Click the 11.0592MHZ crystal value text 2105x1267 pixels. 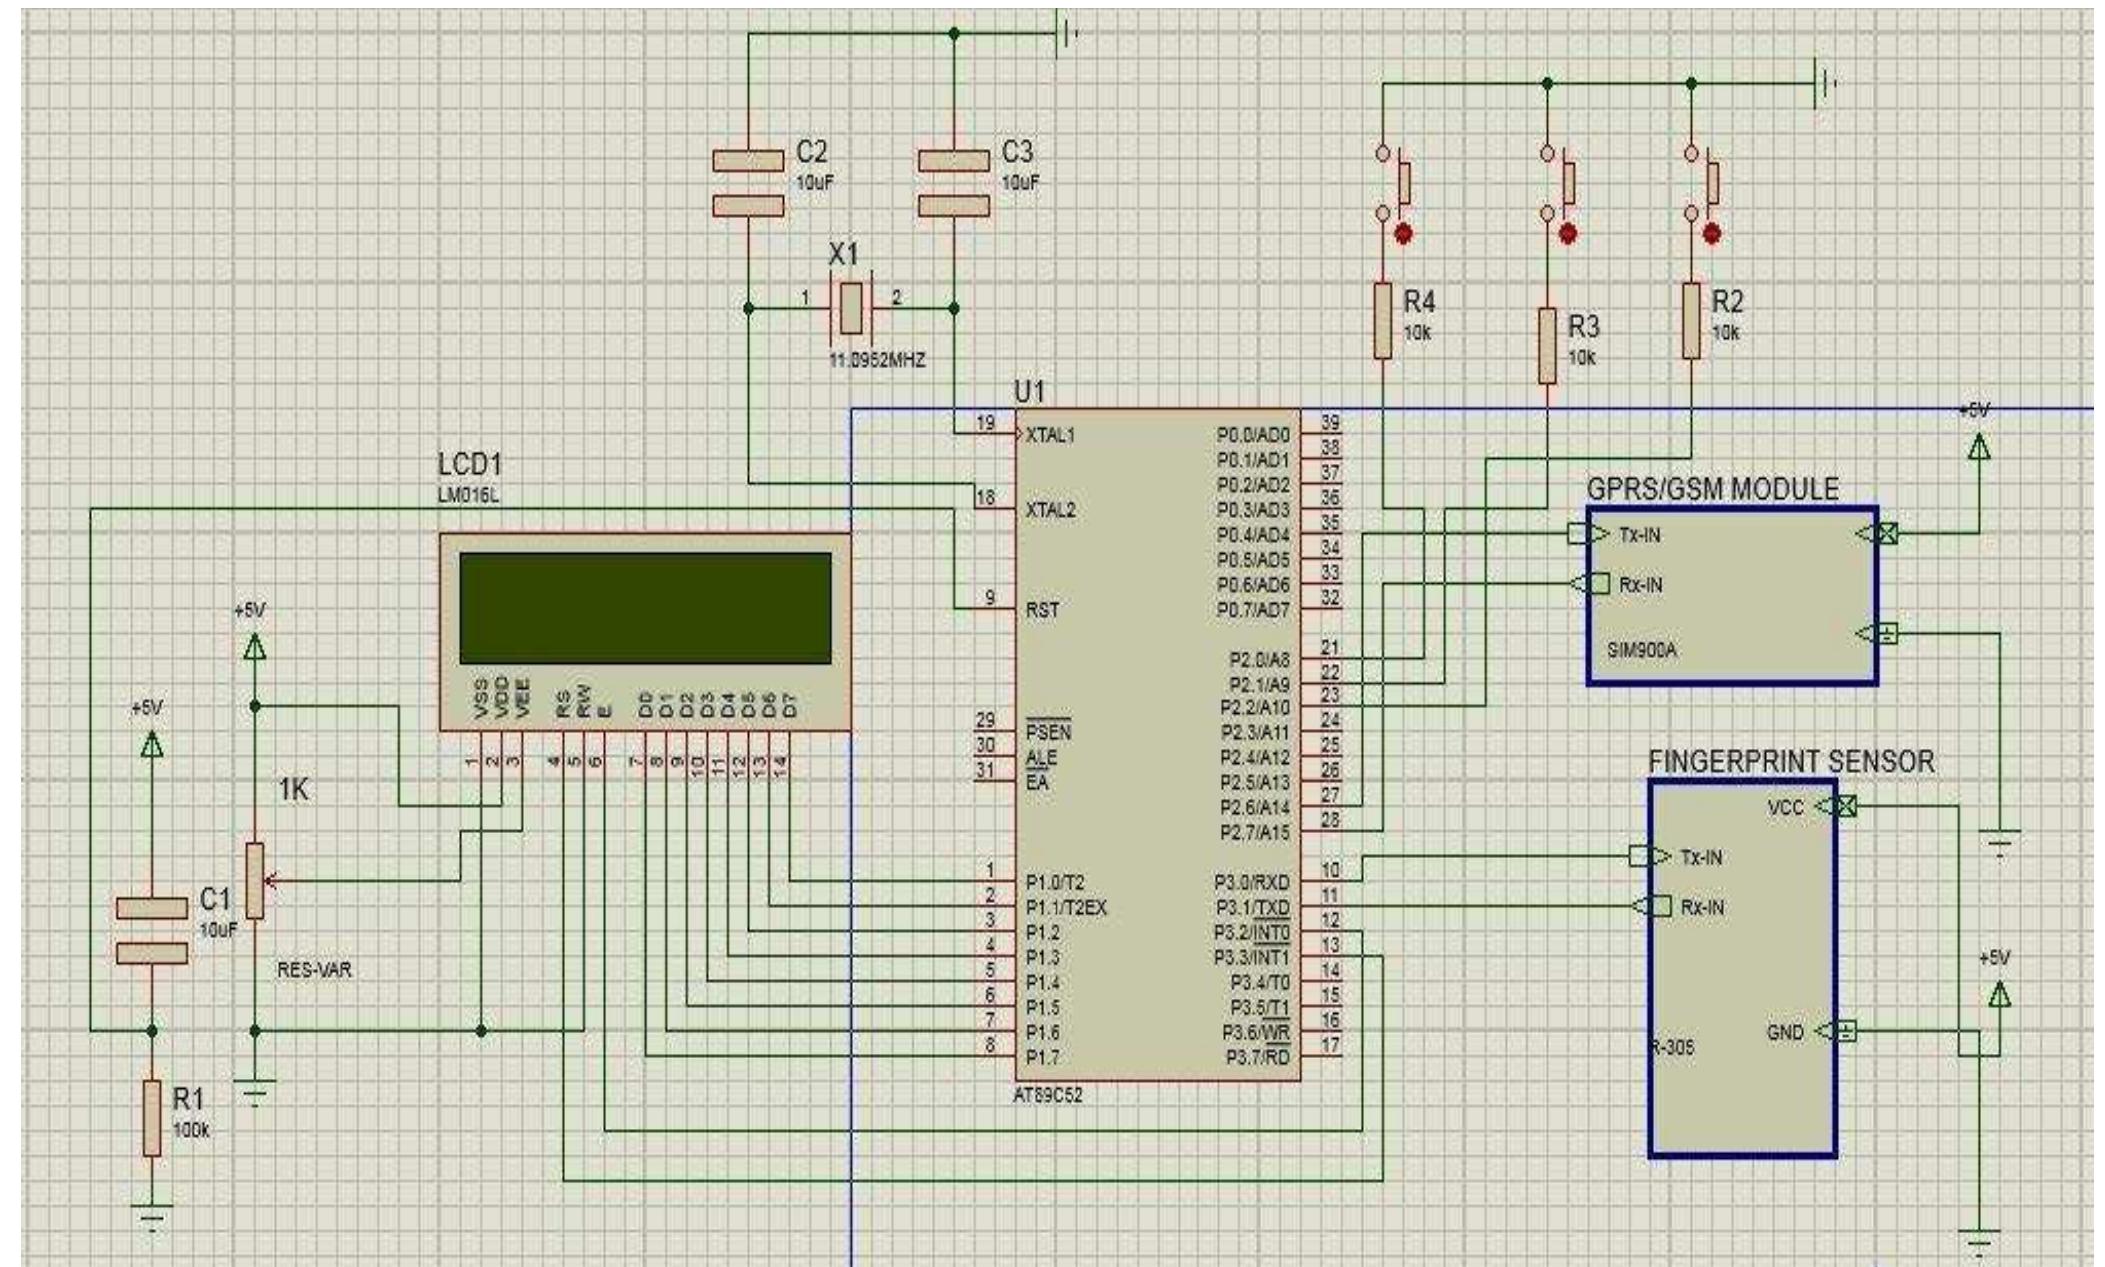click(878, 360)
